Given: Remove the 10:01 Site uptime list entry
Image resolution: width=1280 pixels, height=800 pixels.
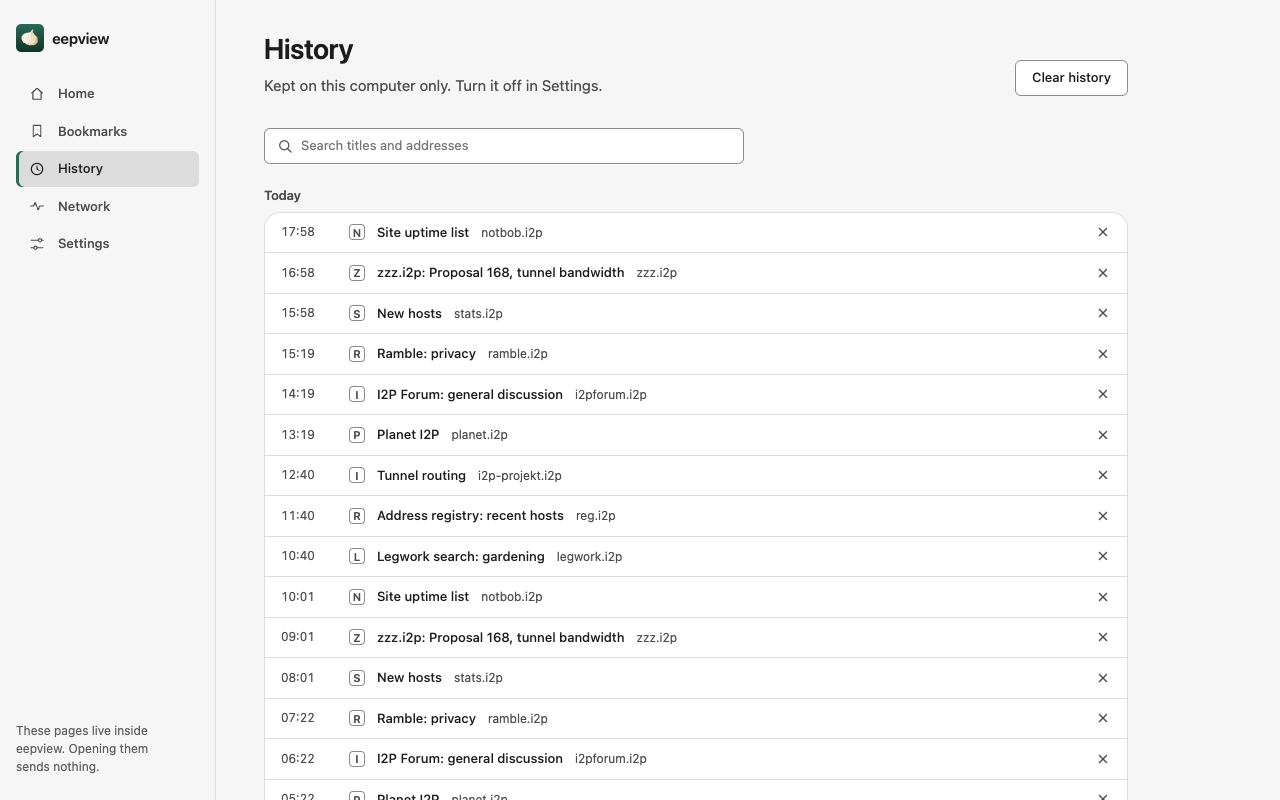Looking at the screenshot, I should (1103, 597).
